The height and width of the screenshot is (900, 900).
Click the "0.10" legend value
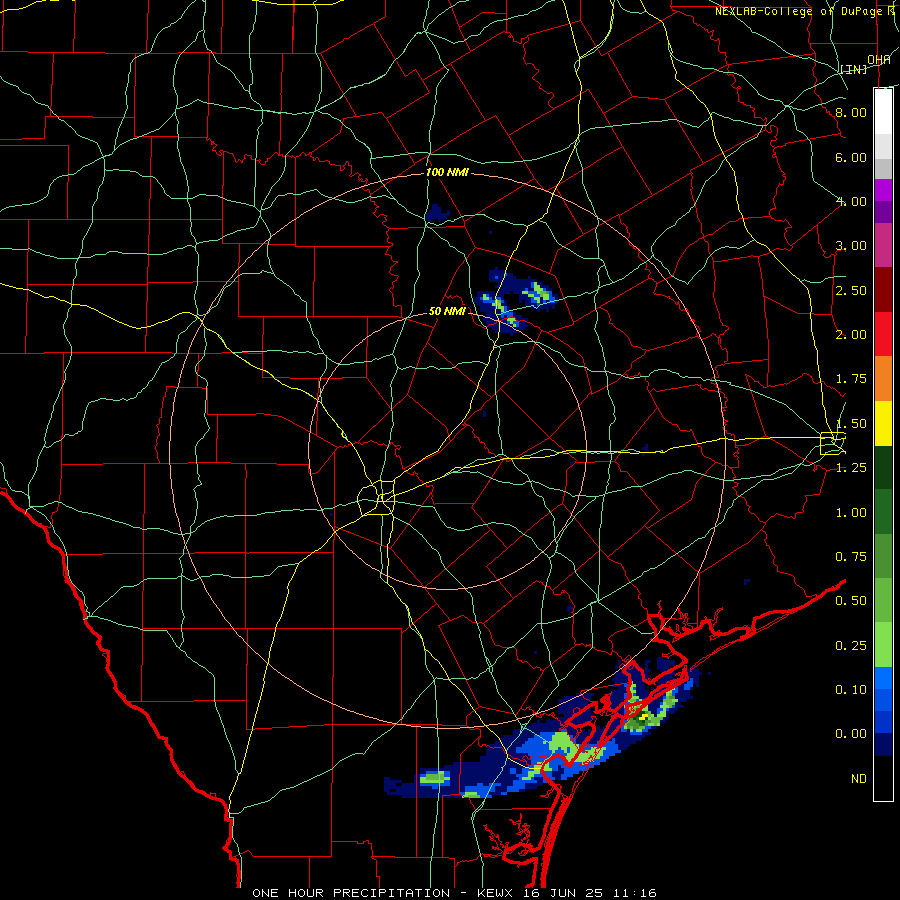(x=851, y=690)
